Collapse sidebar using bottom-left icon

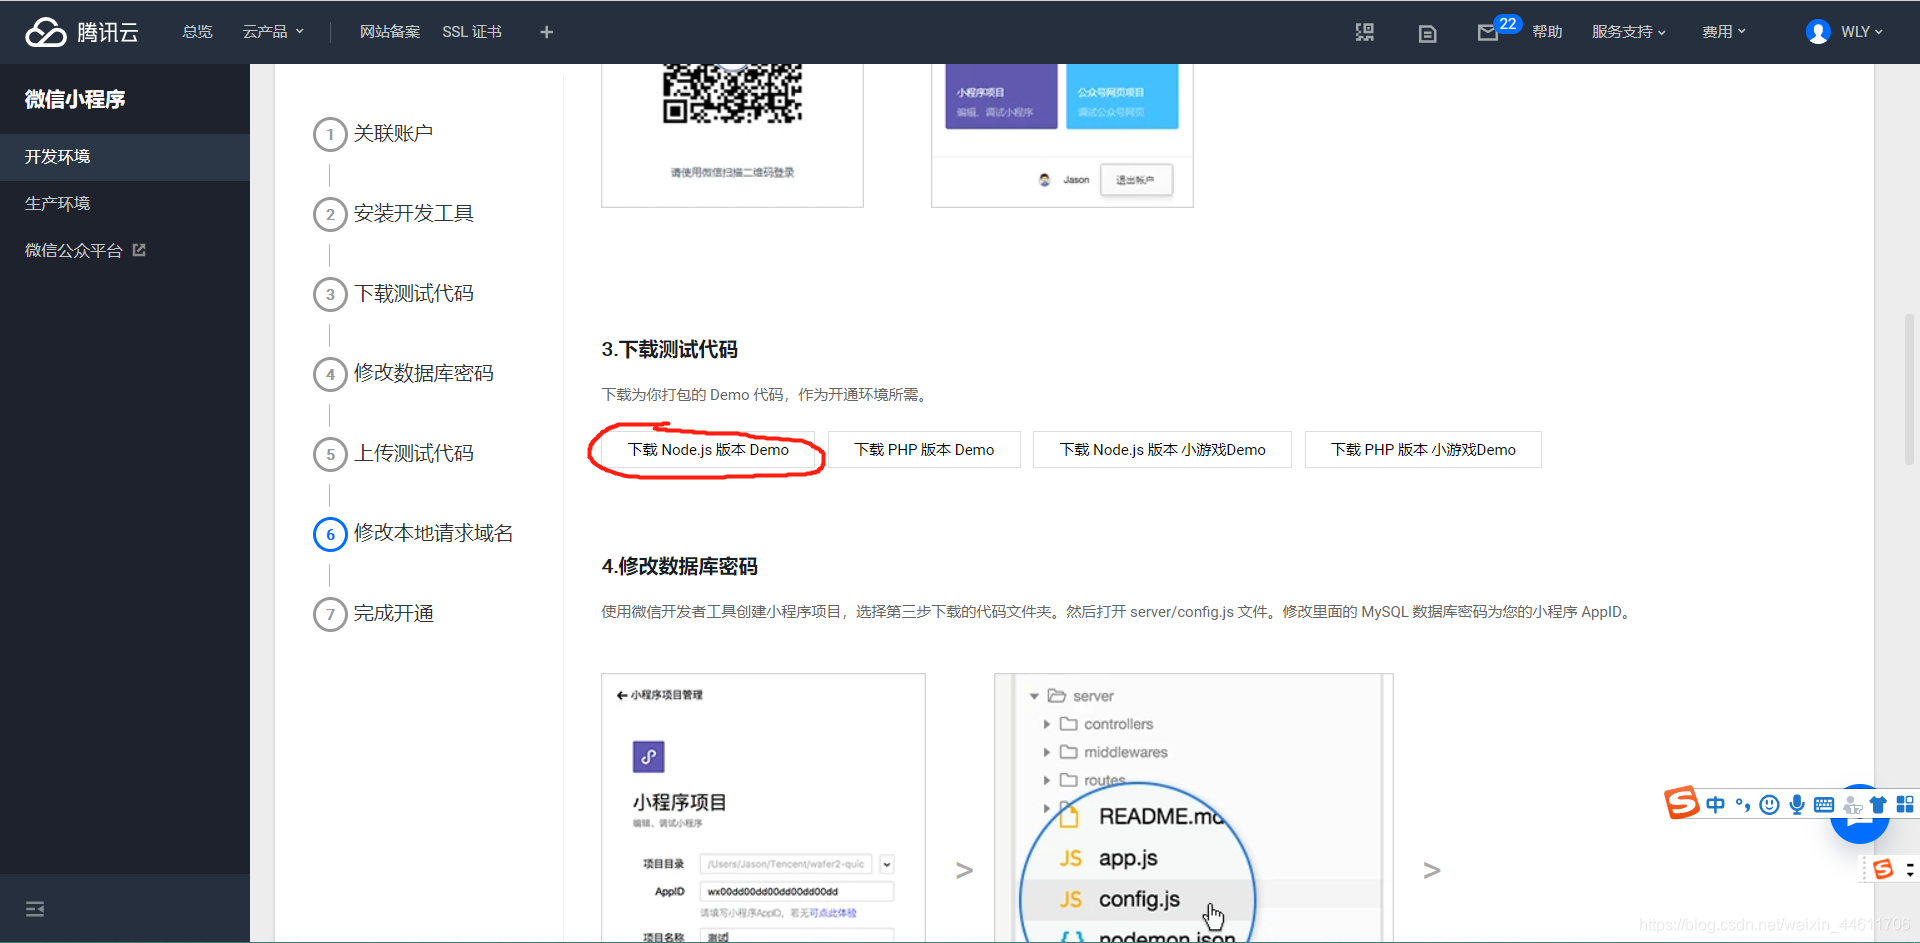(35, 908)
